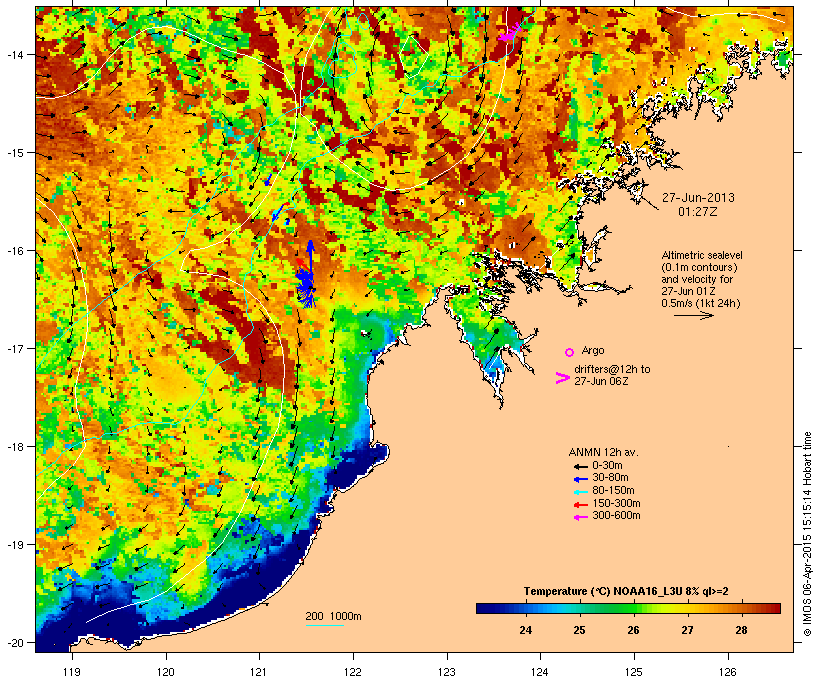Click longitude axis label 123
The height and width of the screenshot is (680, 820).
(447, 672)
